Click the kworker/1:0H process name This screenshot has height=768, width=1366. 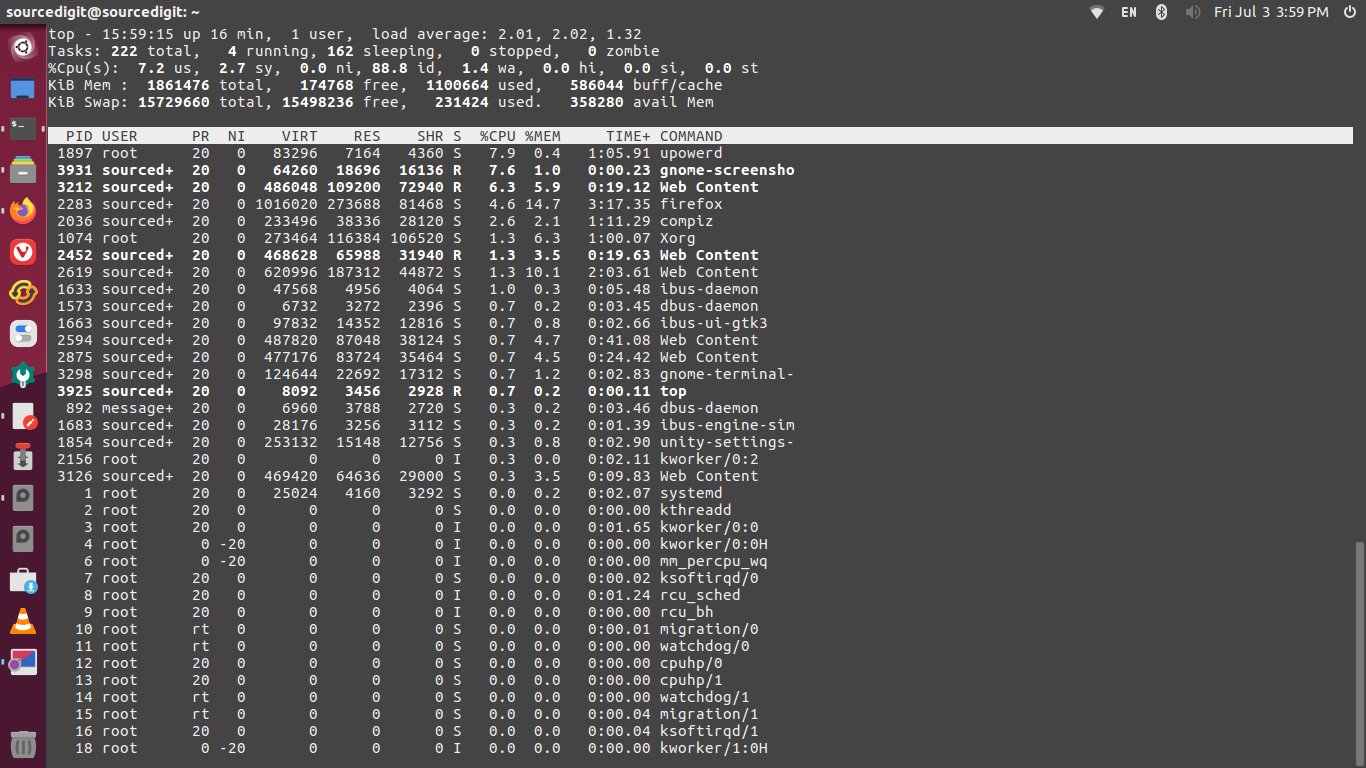click(x=714, y=748)
